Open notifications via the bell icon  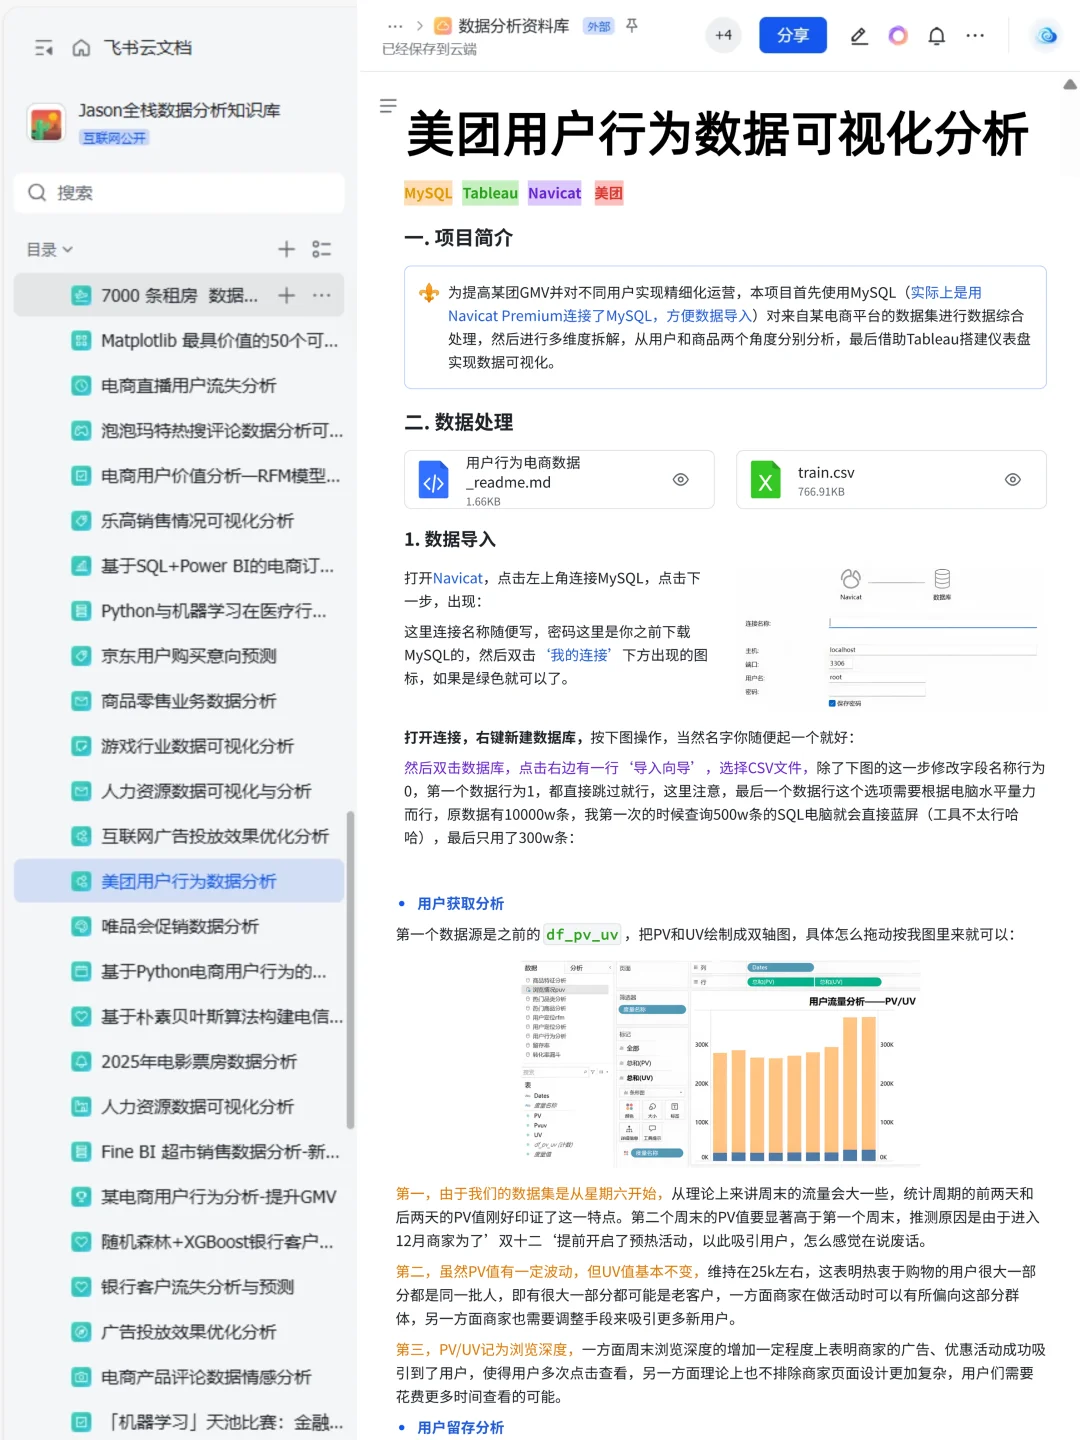(937, 36)
